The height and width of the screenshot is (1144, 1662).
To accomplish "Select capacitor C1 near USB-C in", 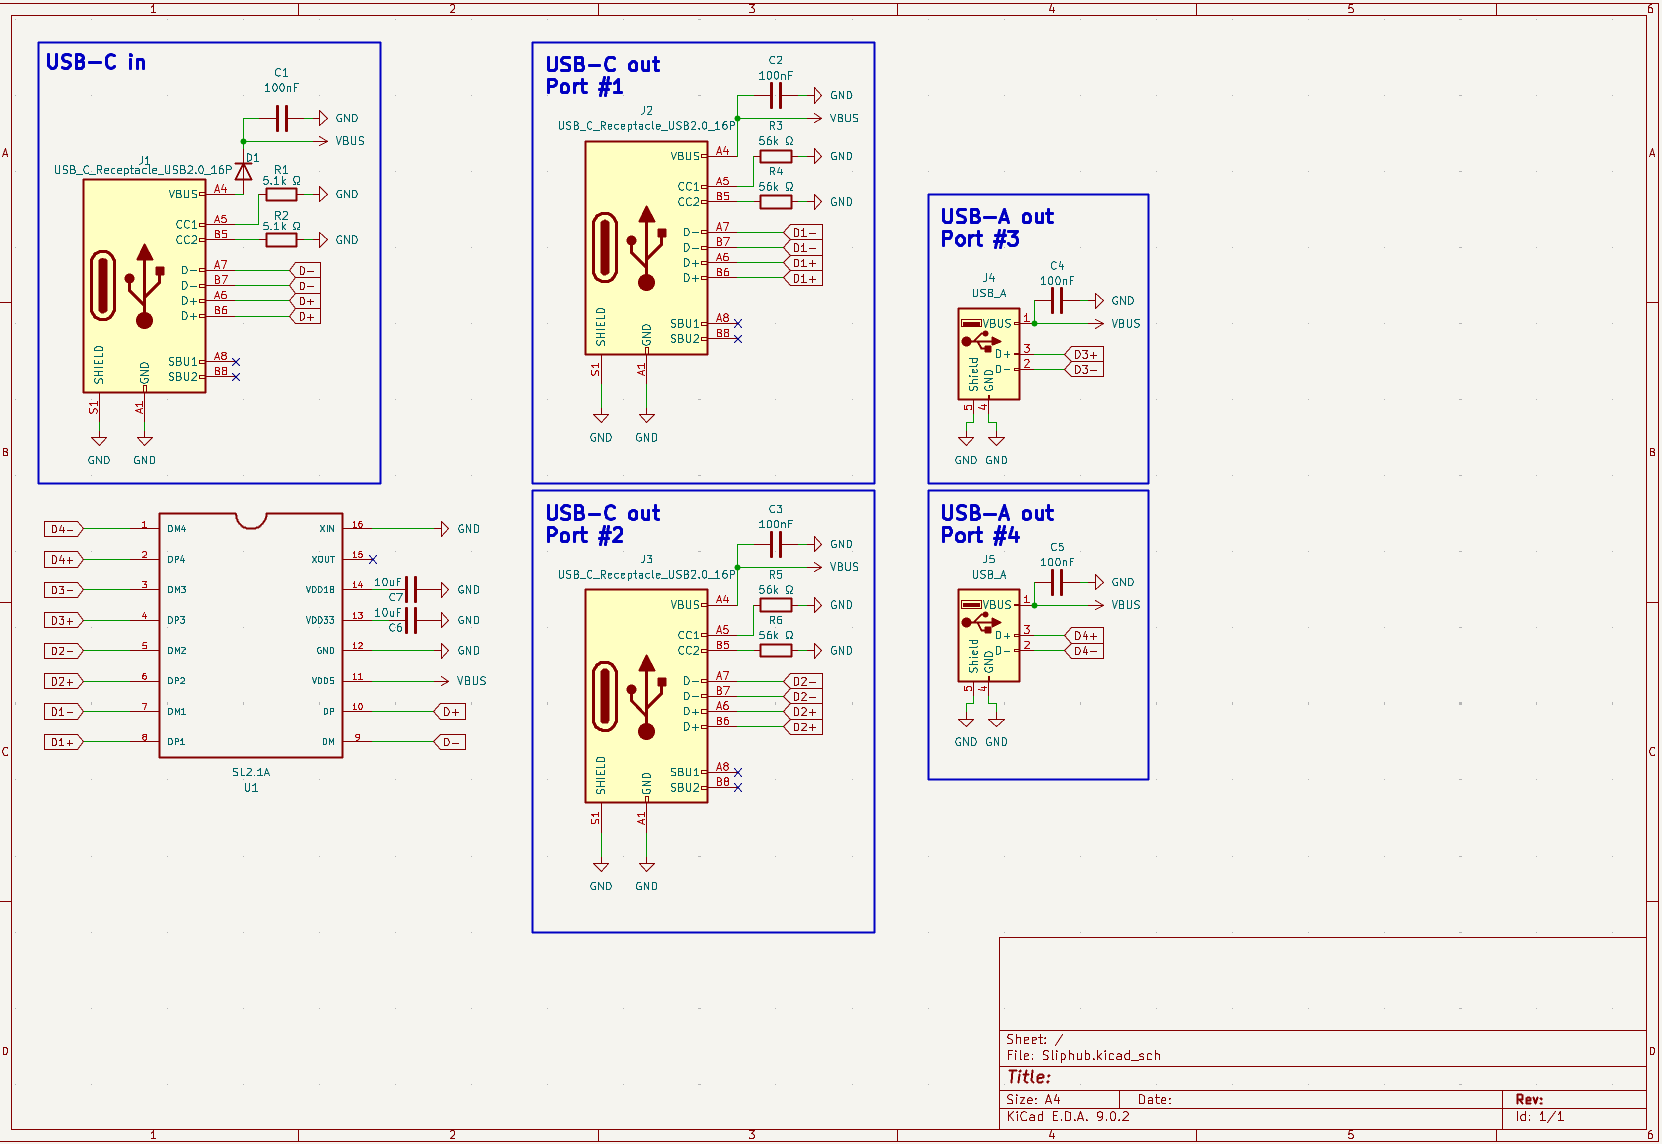I will point(281,117).
